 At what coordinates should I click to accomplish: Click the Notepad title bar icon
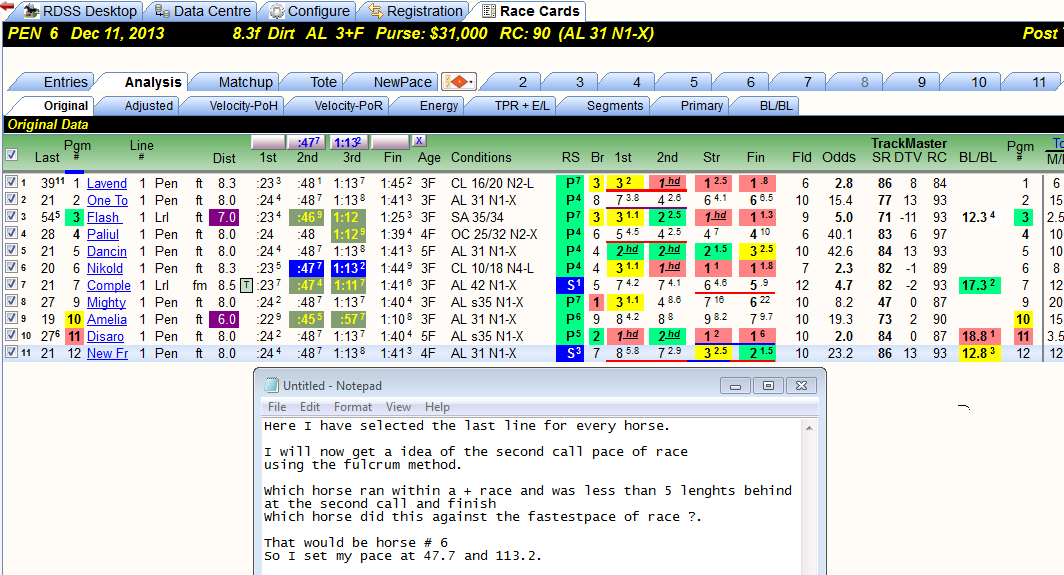coord(271,386)
